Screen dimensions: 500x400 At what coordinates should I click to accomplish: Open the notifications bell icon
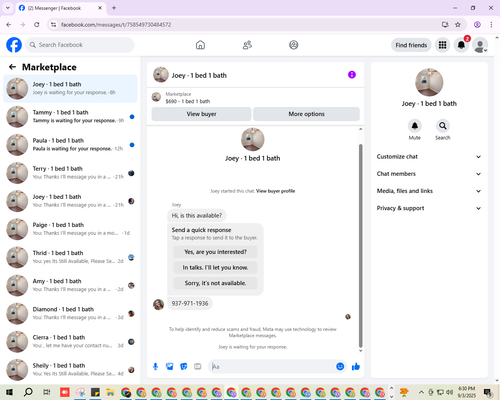coord(461,45)
